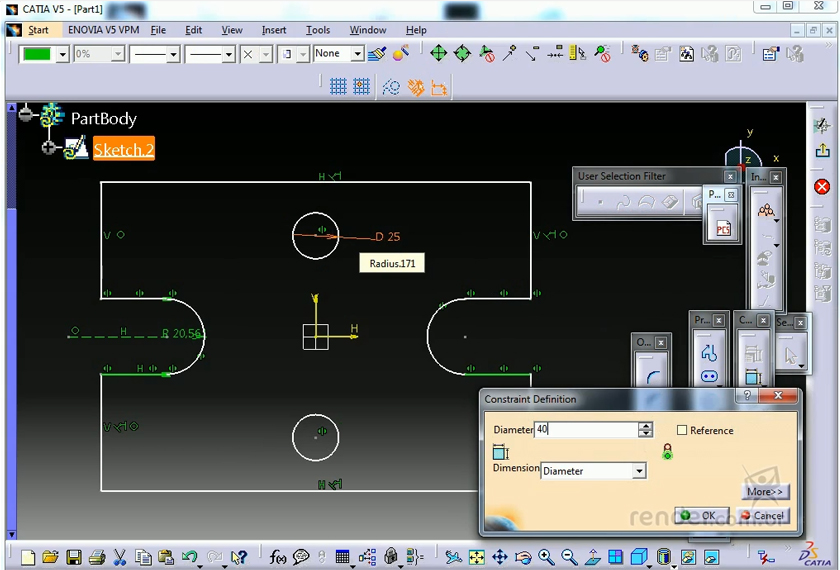Click the Formula f(x) icon

pos(278,557)
